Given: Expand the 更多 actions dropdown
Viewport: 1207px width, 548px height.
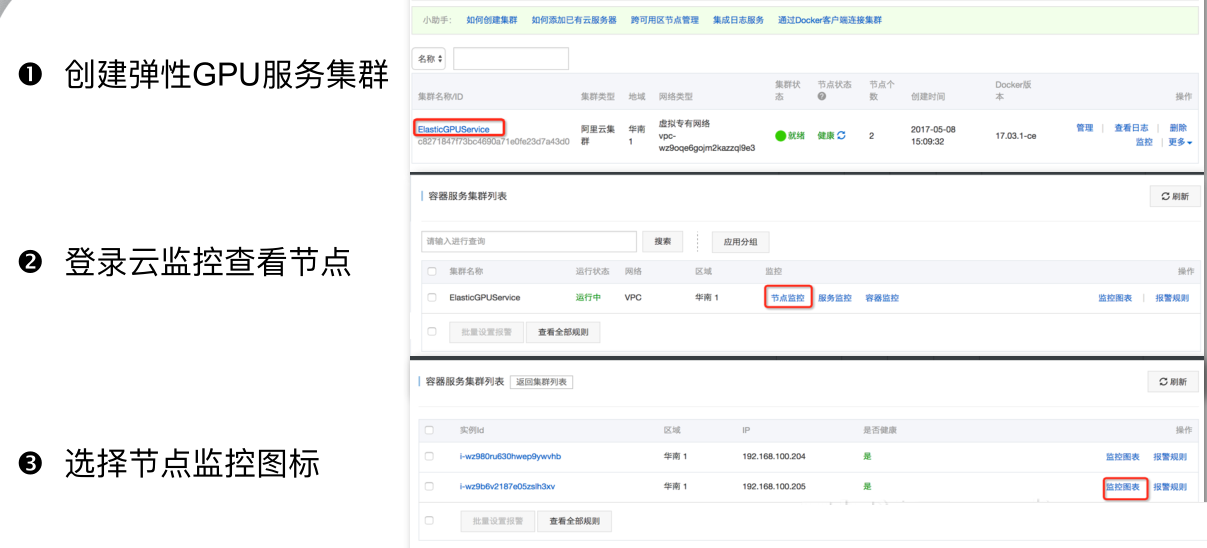Looking at the screenshot, I should [1180, 142].
